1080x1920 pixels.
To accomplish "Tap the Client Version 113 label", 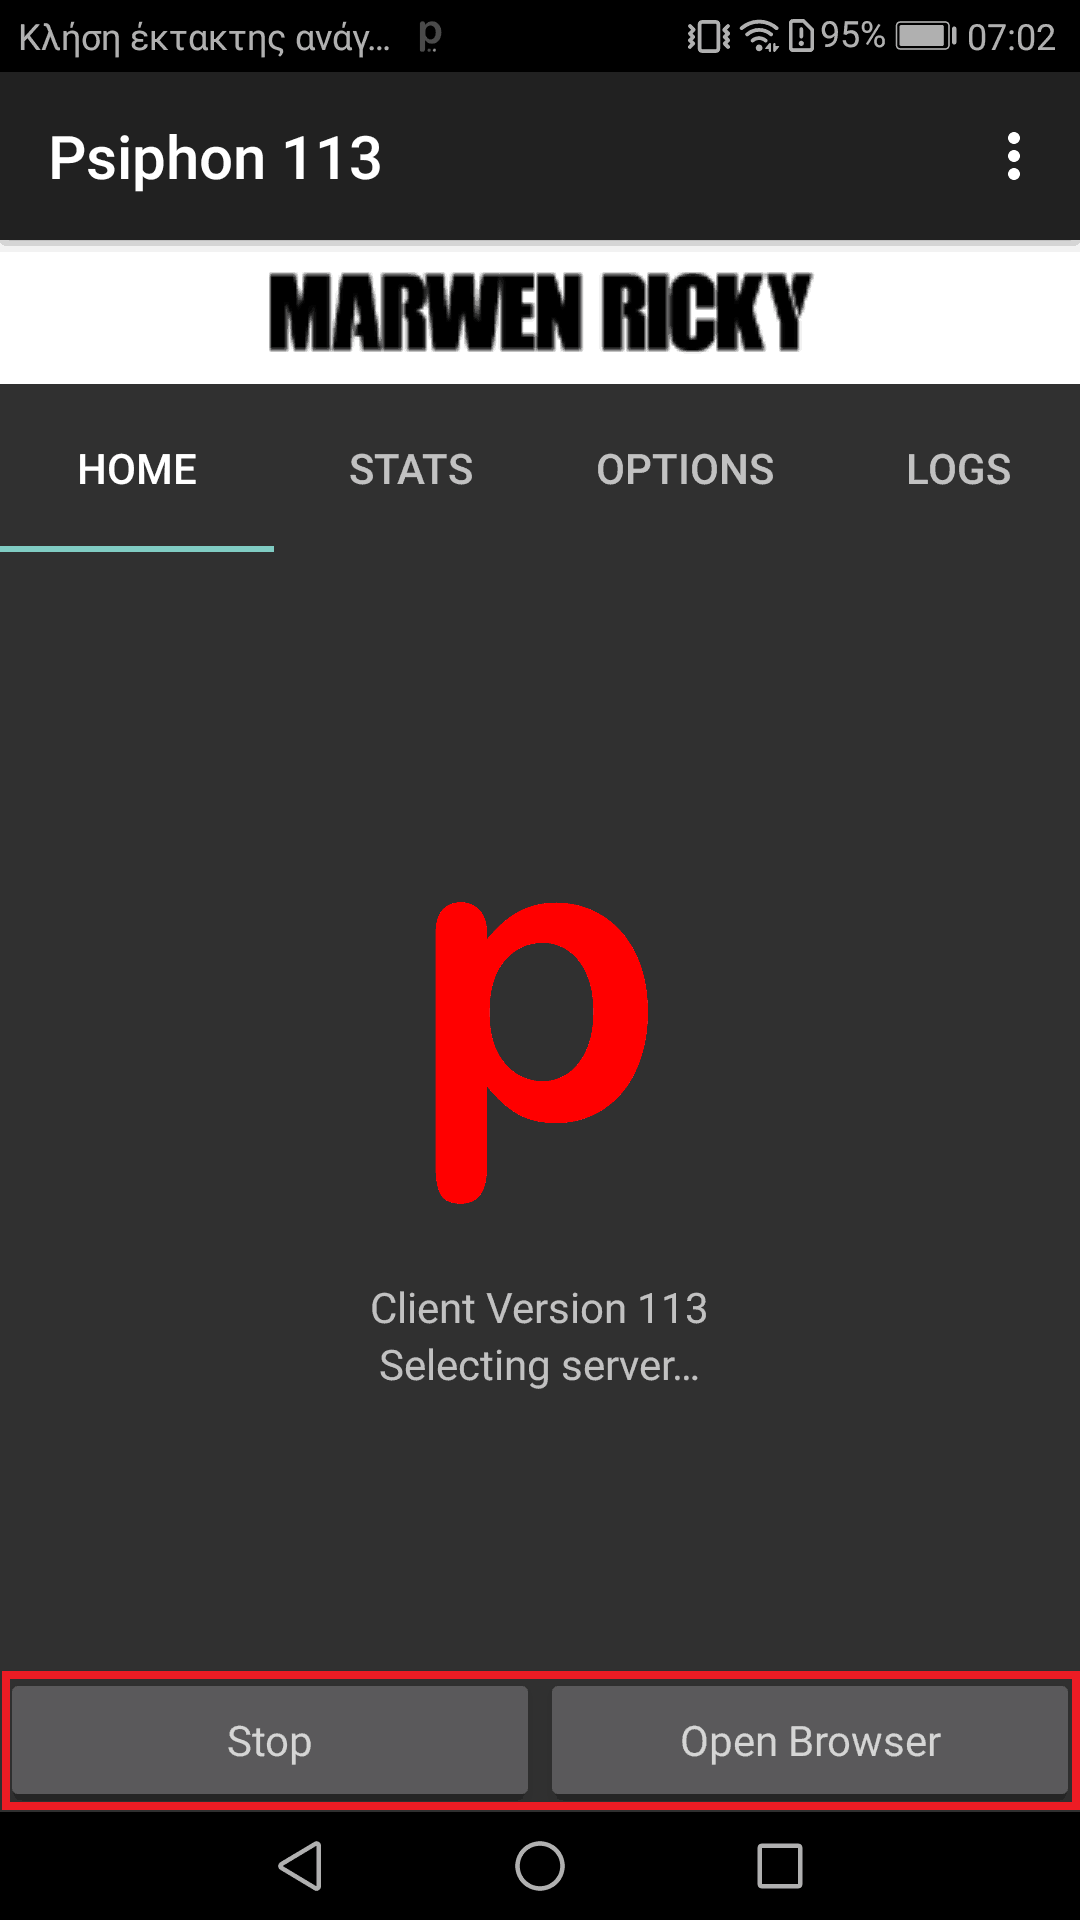I will [x=539, y=1308].
